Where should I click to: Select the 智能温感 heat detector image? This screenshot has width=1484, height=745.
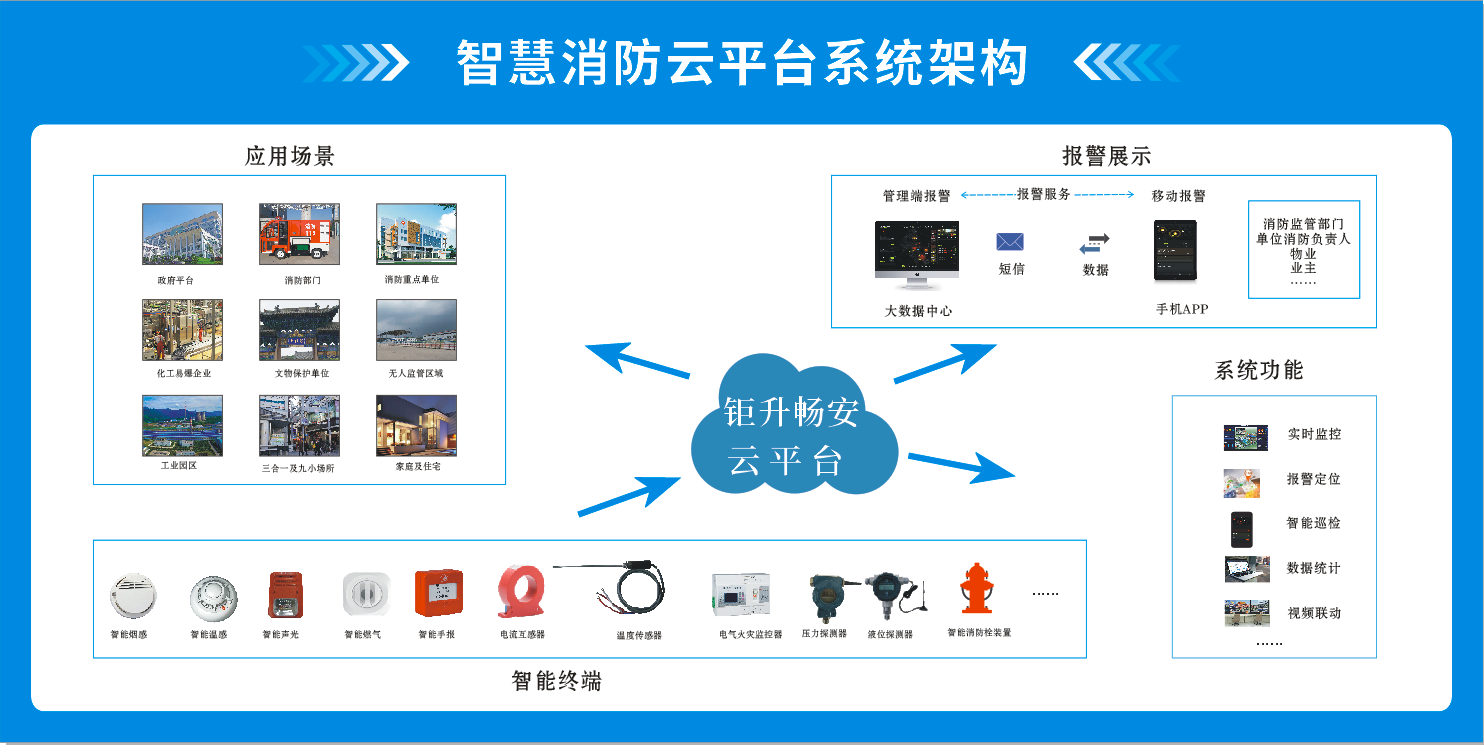tap(213, 599)
